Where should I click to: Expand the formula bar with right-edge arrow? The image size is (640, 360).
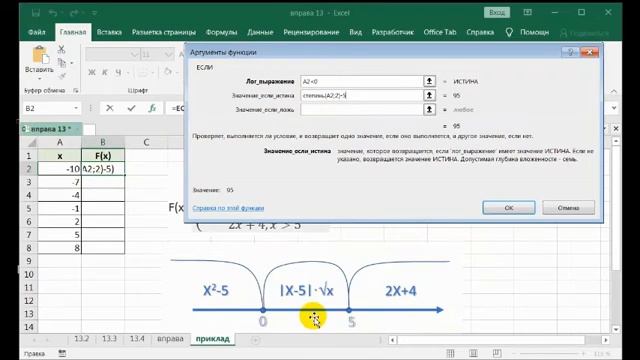coord(614,108)
